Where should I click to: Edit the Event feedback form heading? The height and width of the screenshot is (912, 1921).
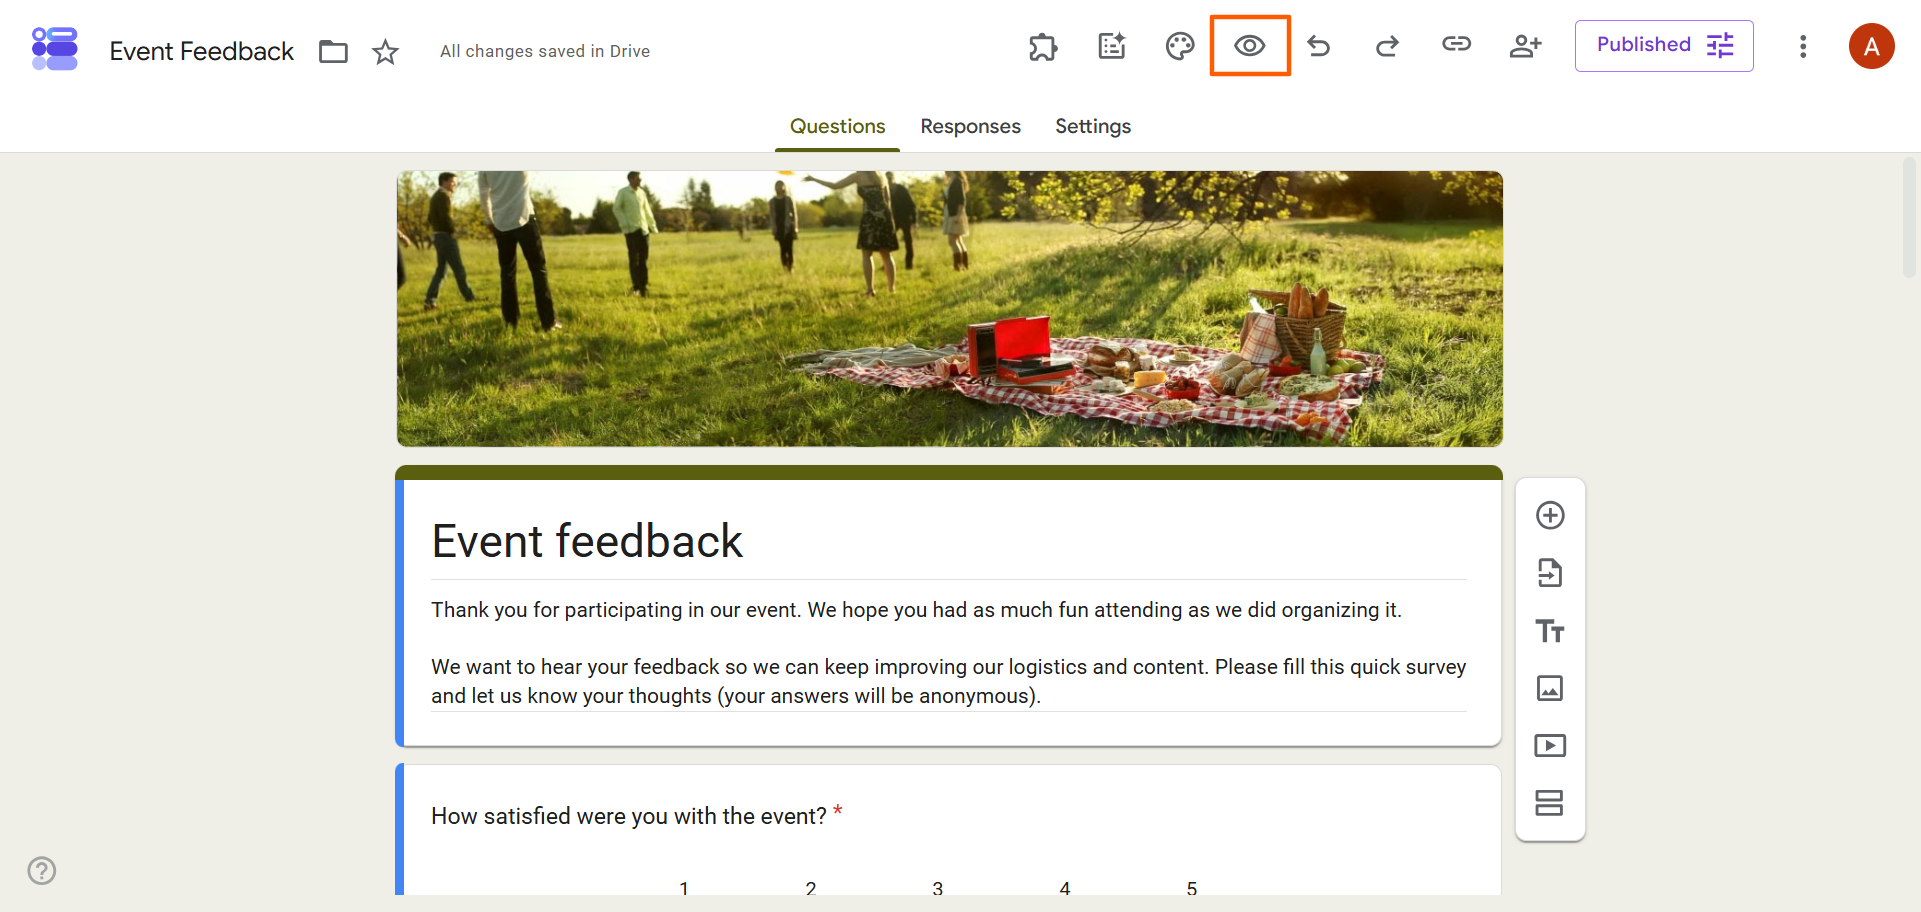point(587,541)
